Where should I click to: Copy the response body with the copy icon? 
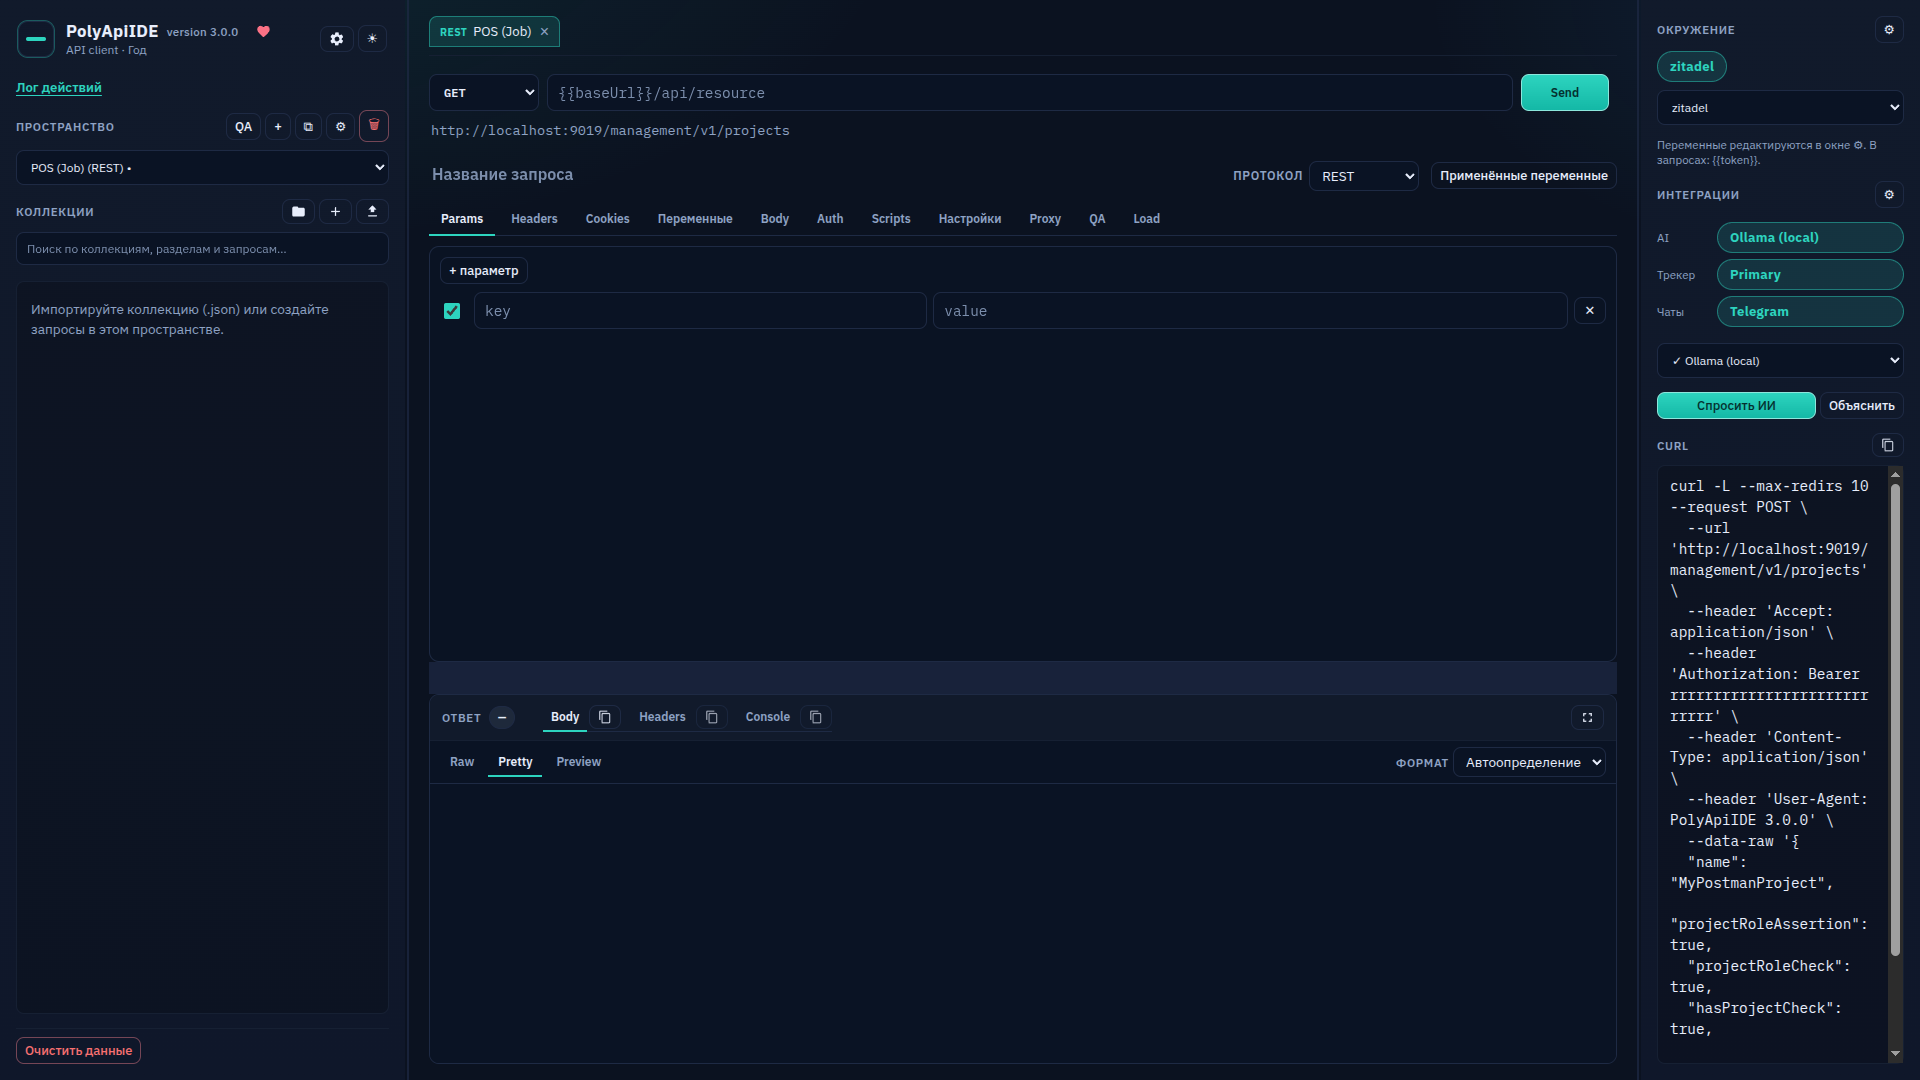coord(605,717)
